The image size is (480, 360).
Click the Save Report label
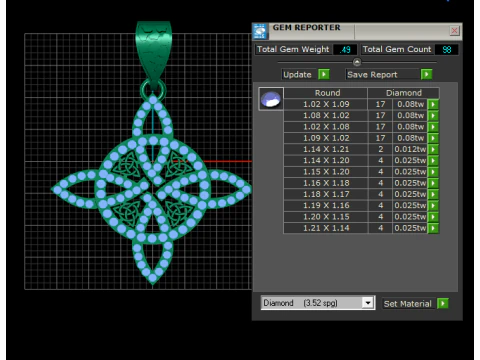point(372,74)
